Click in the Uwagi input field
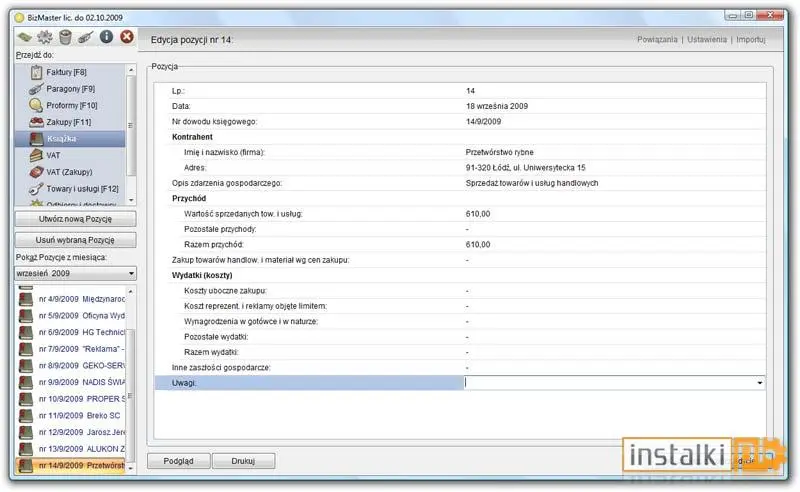The width and height of the screenshot is (800, 492). (609, 383)
